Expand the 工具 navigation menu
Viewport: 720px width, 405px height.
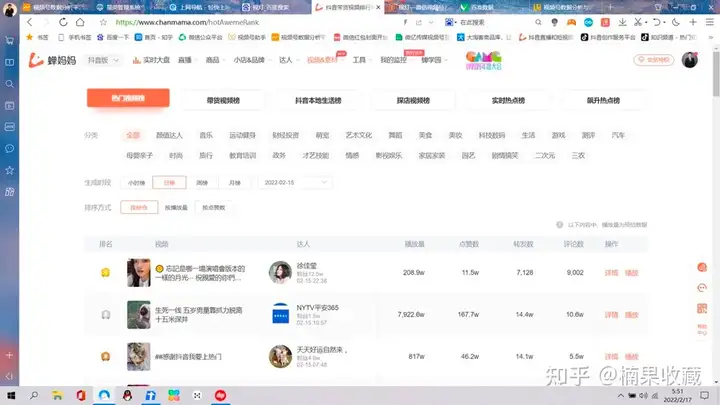tap(362, 60)
